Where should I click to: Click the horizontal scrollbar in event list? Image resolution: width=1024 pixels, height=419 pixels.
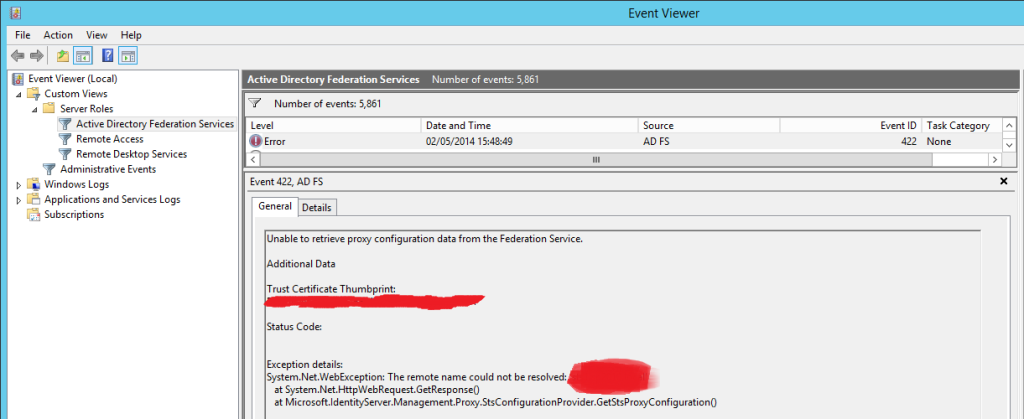point(596,159)
